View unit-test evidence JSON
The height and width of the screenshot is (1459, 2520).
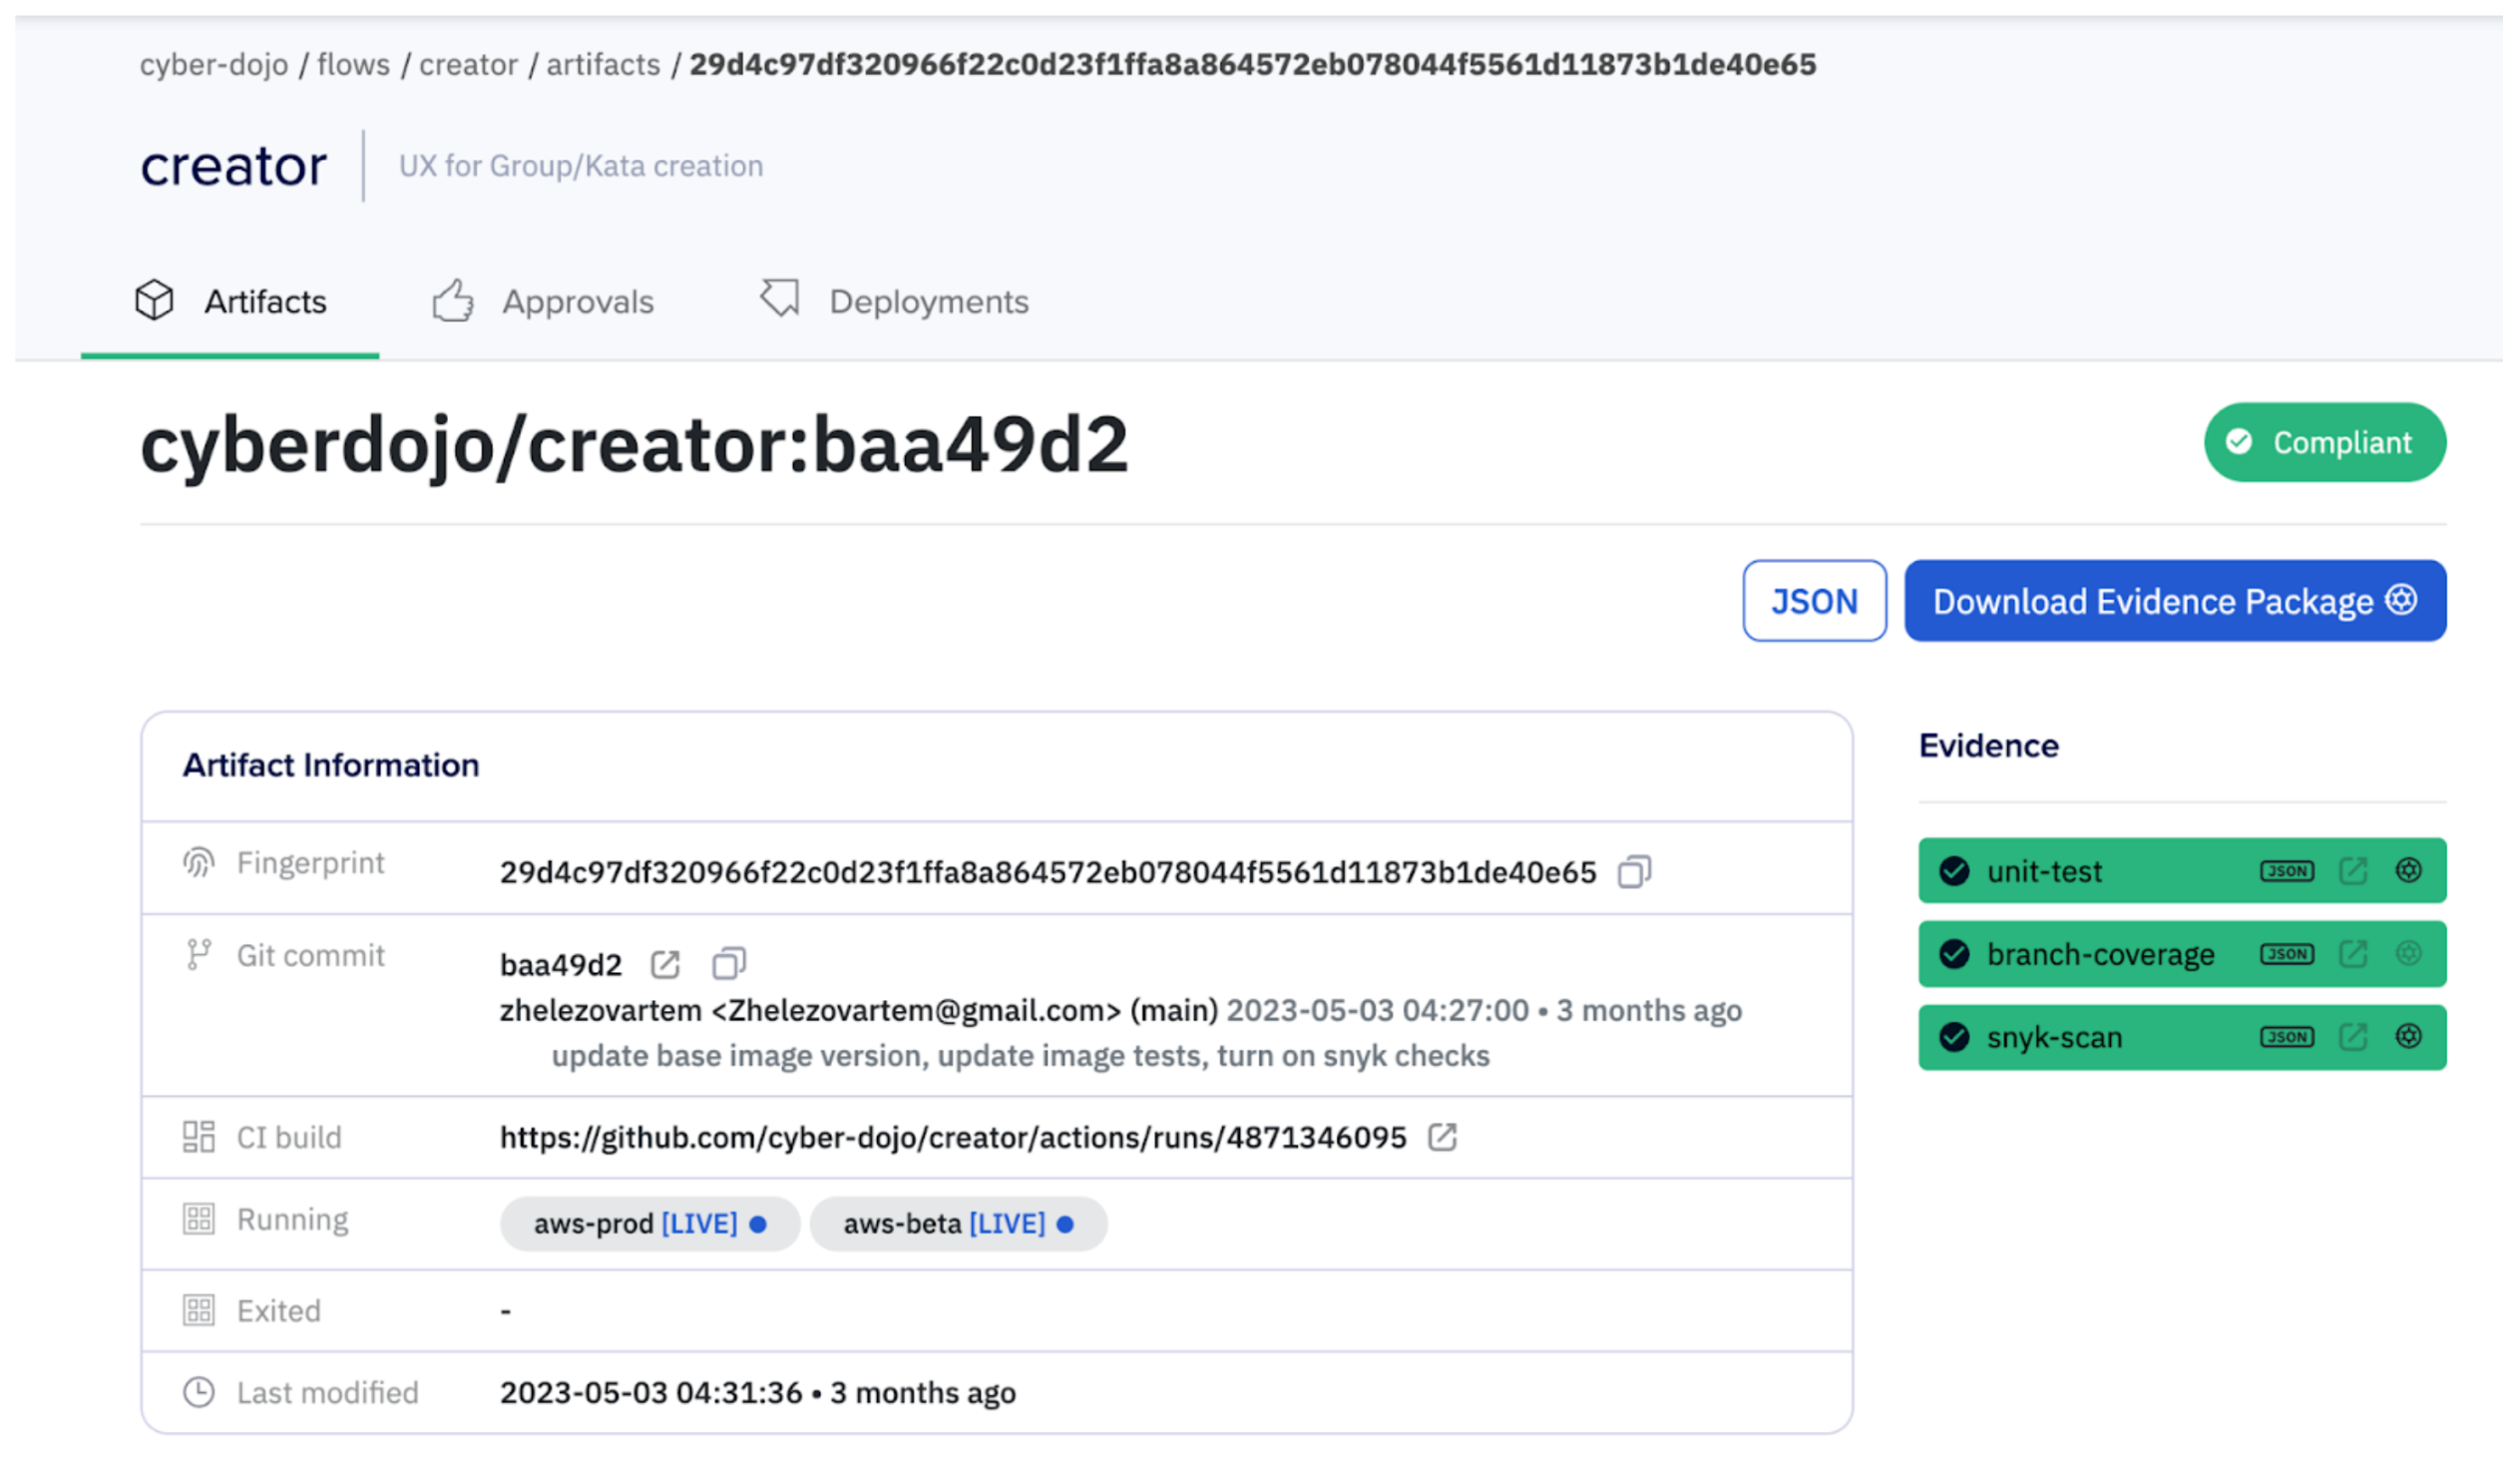[2289, 872]
